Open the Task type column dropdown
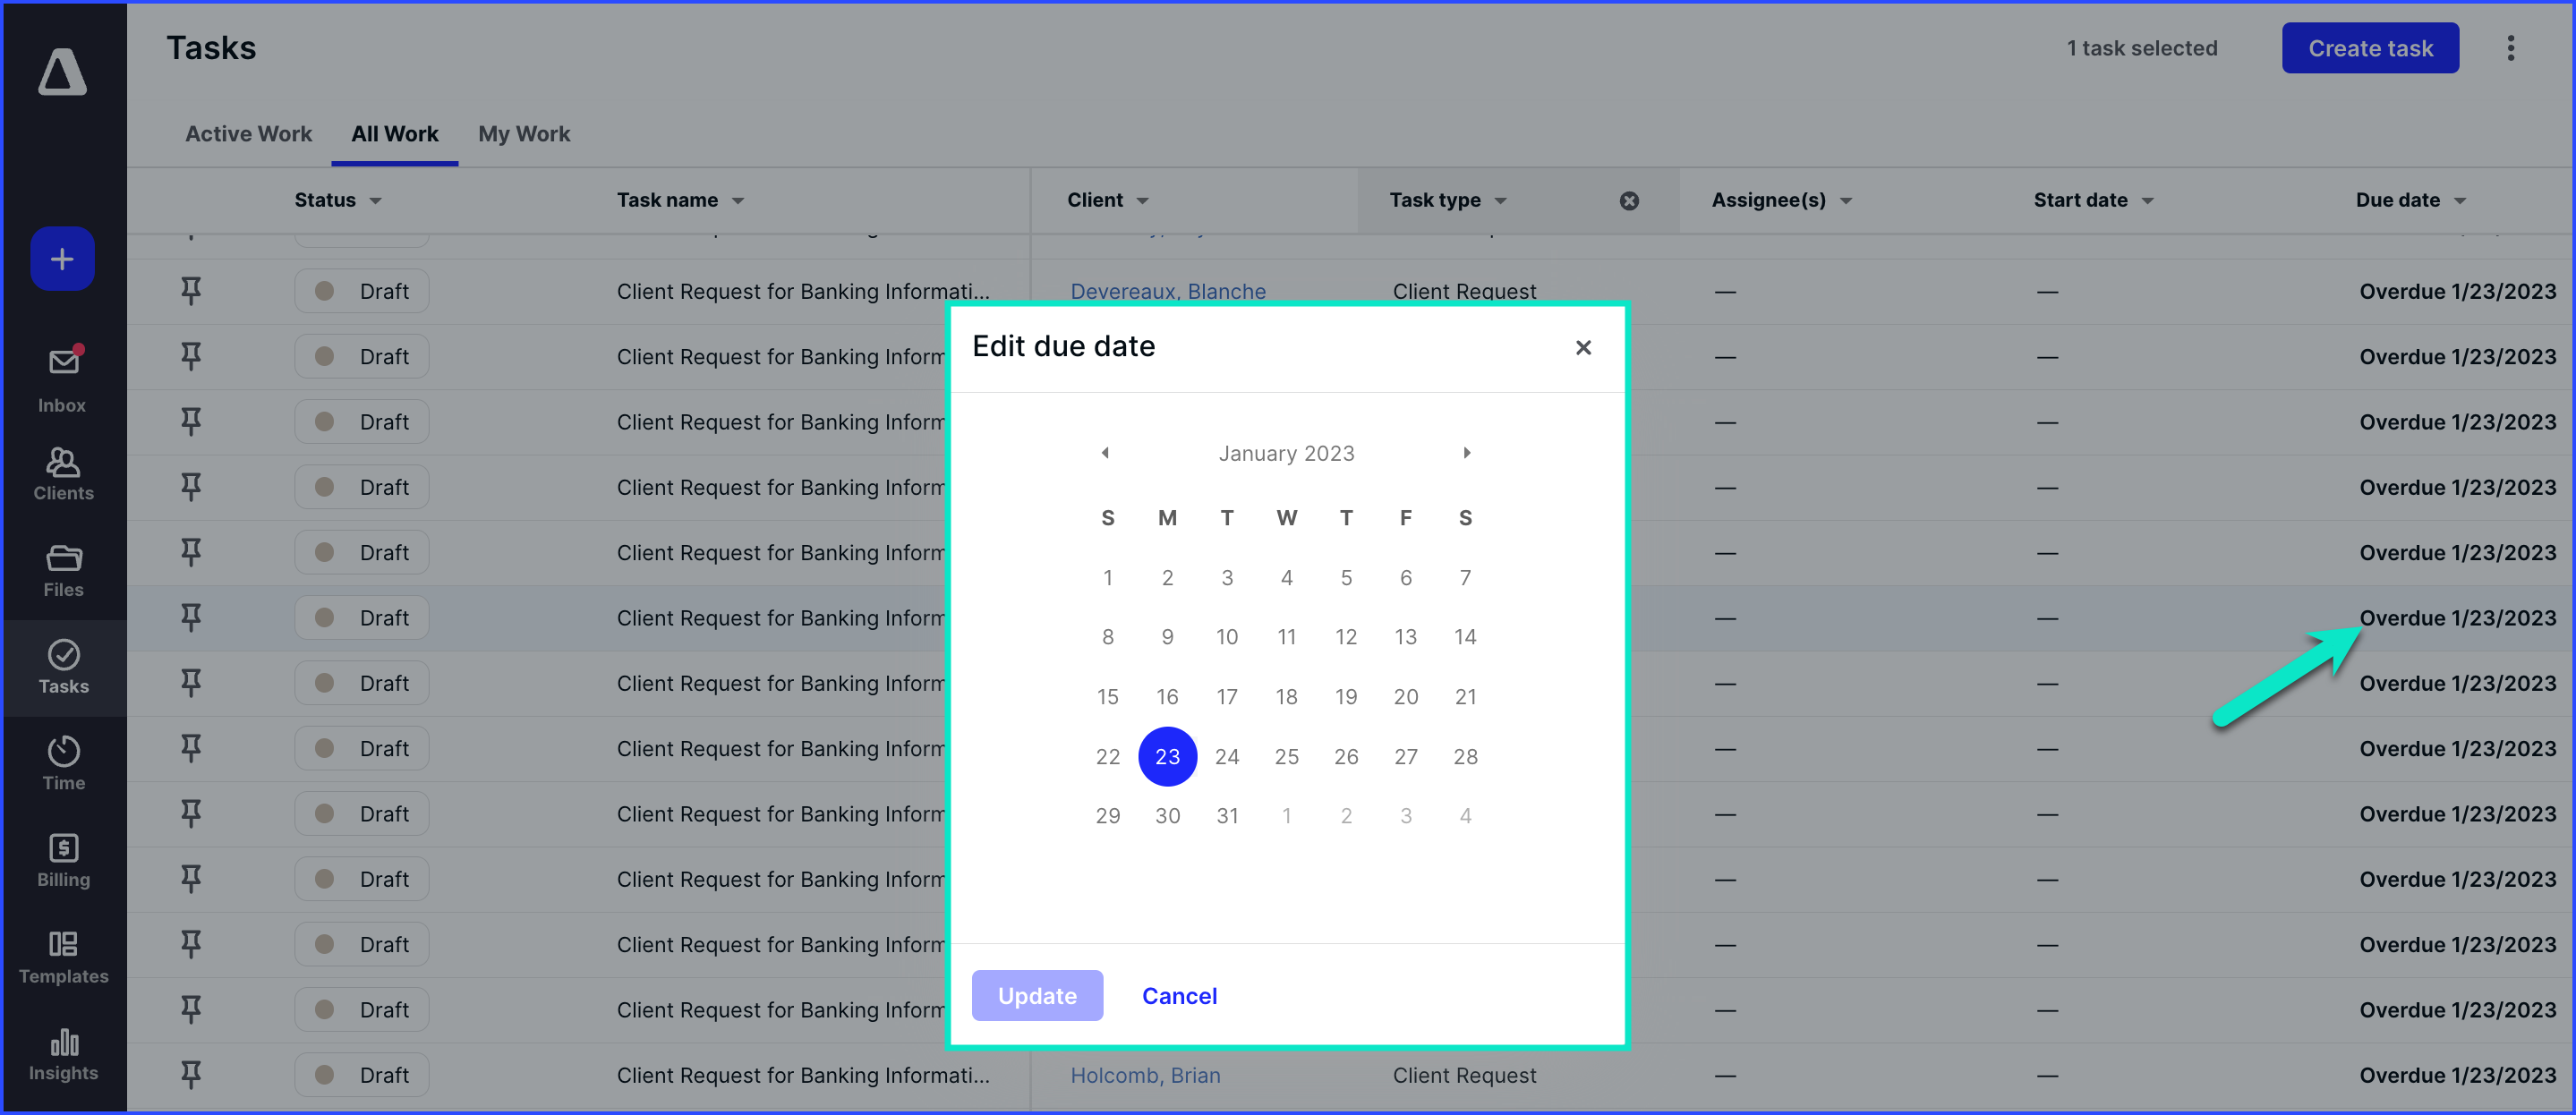Viewport: 2576px width, 1115px height. pyautogui.click(x=1501, y=201)
